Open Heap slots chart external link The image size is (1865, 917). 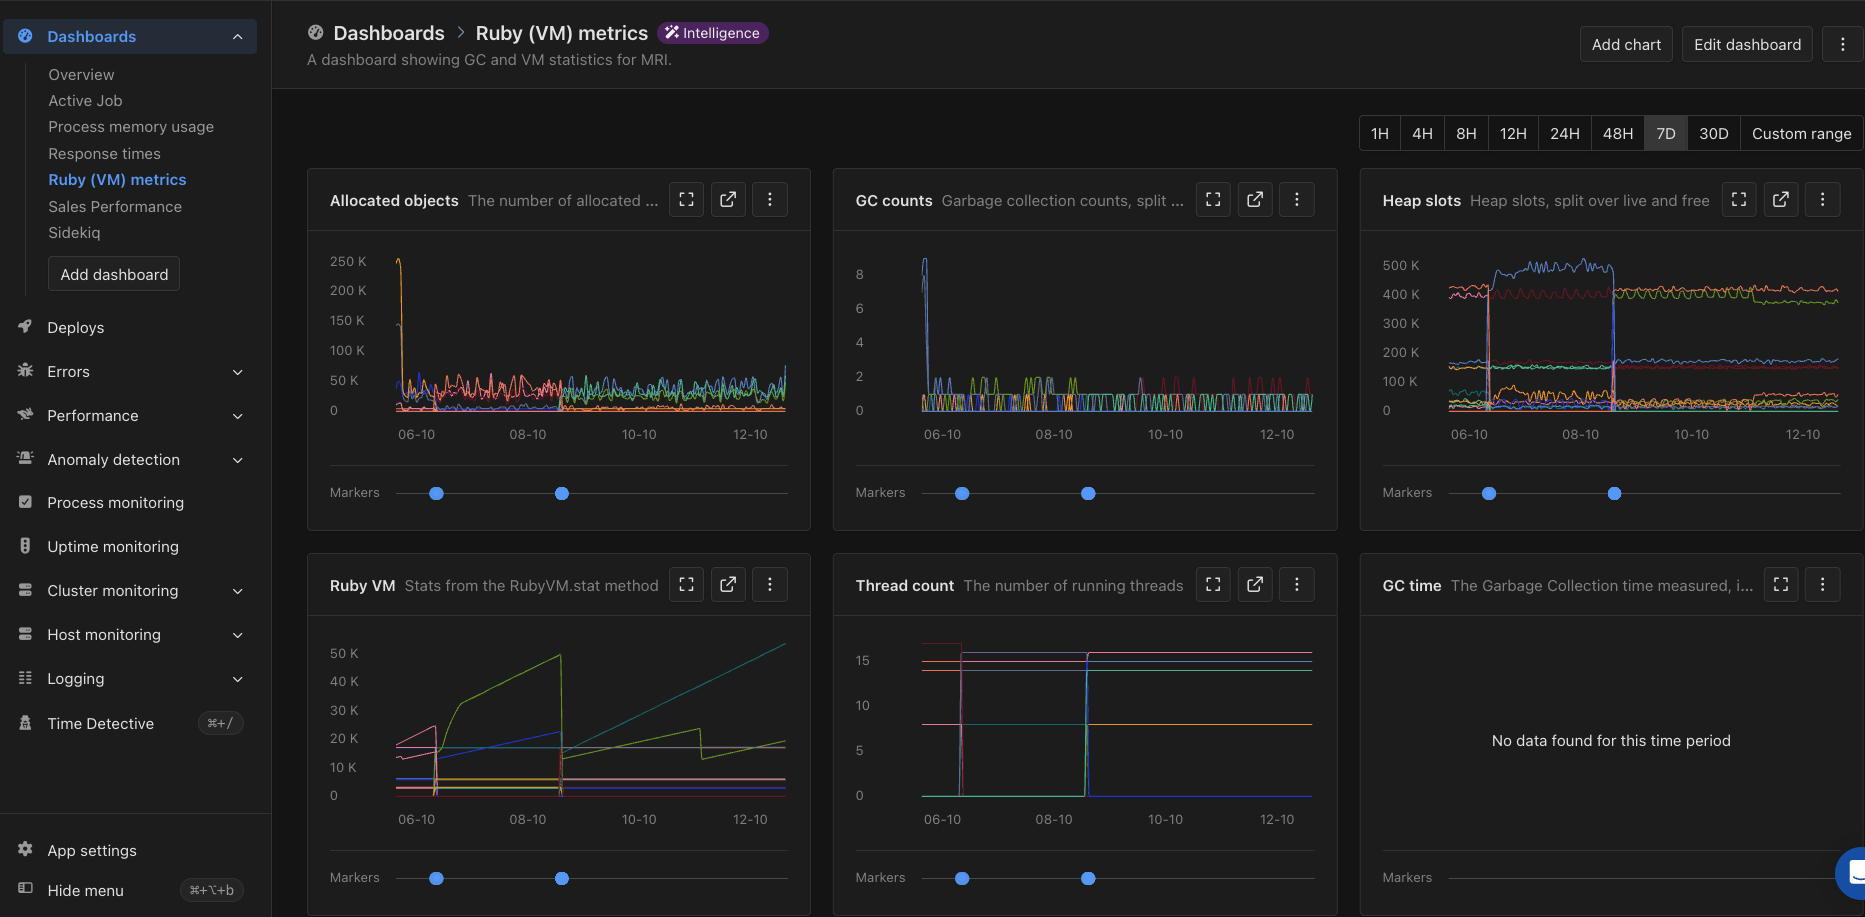coord(1781,200)
